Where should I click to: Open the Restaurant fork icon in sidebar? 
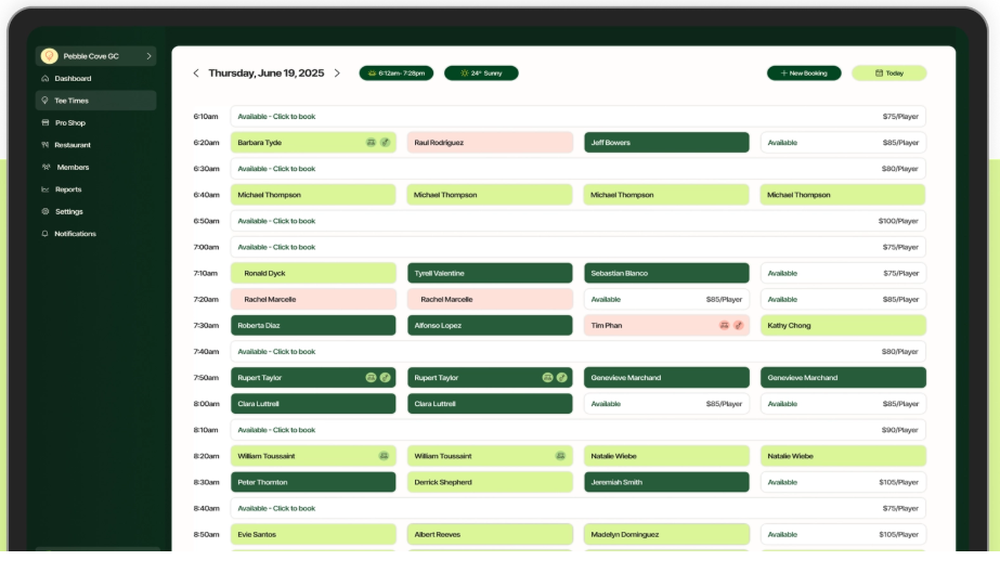[45, 145]
